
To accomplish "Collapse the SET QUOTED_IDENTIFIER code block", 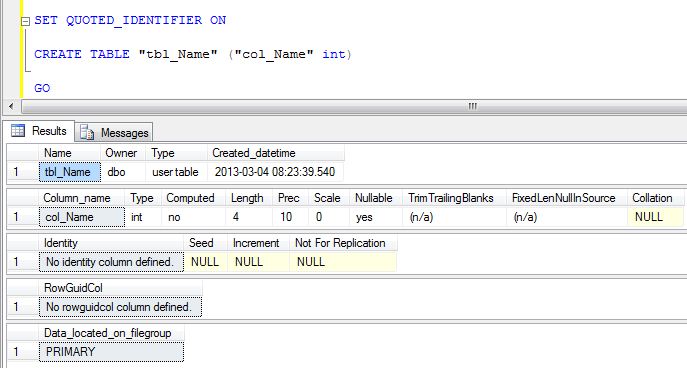I will coord(25,21).
